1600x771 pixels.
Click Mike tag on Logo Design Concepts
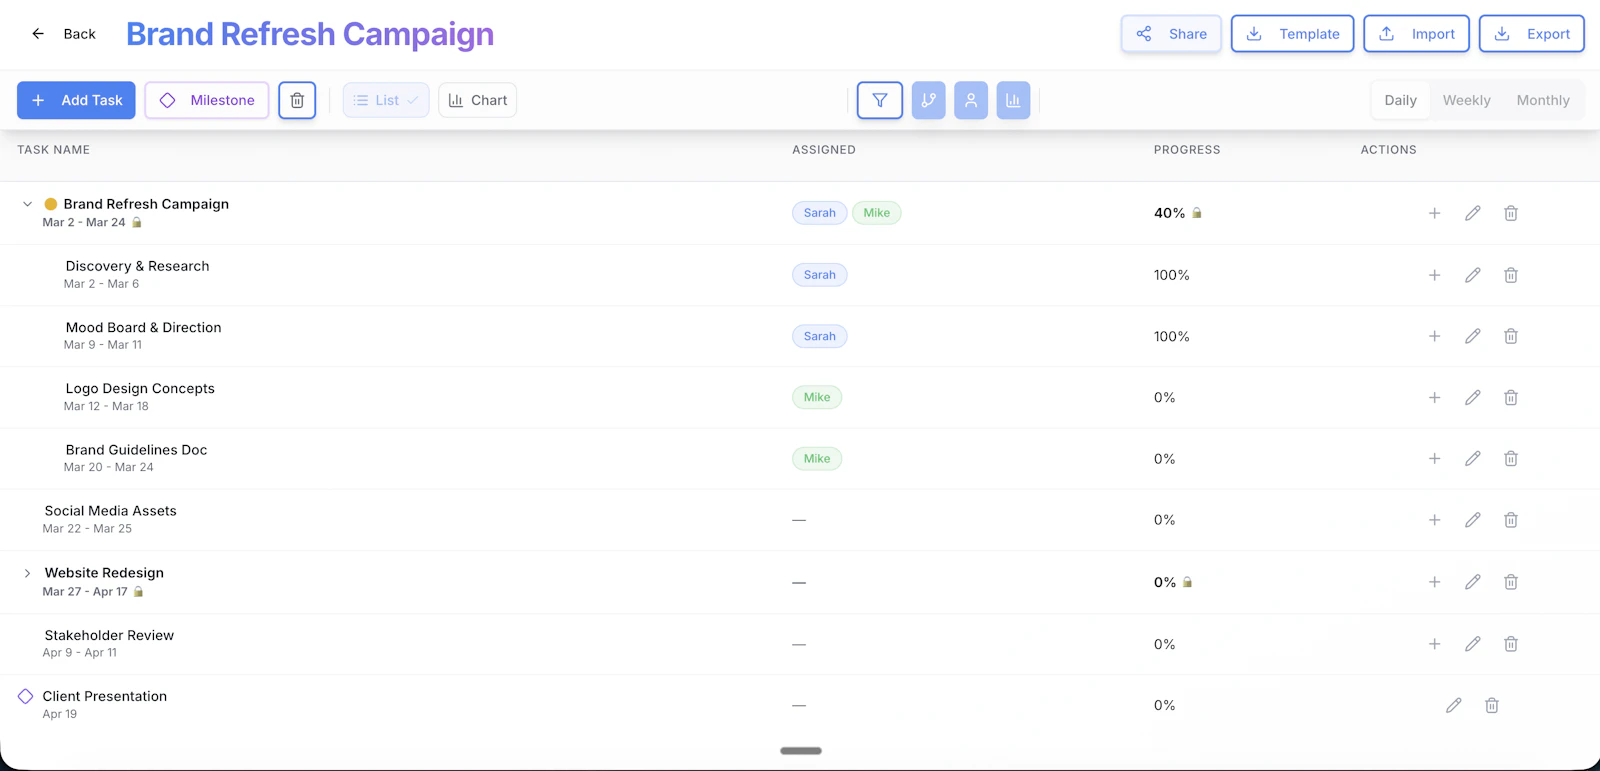817,397
